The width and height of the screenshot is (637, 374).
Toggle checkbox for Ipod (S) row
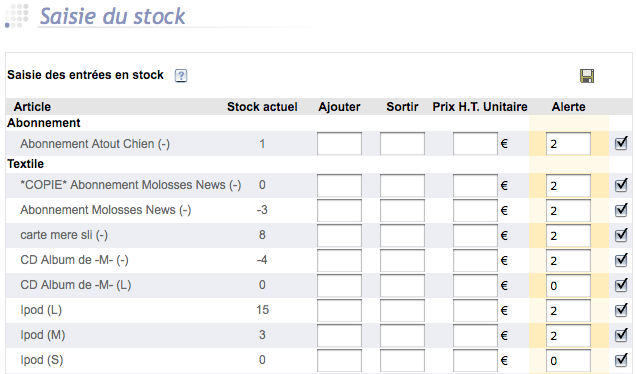click(x=621, y=360)
